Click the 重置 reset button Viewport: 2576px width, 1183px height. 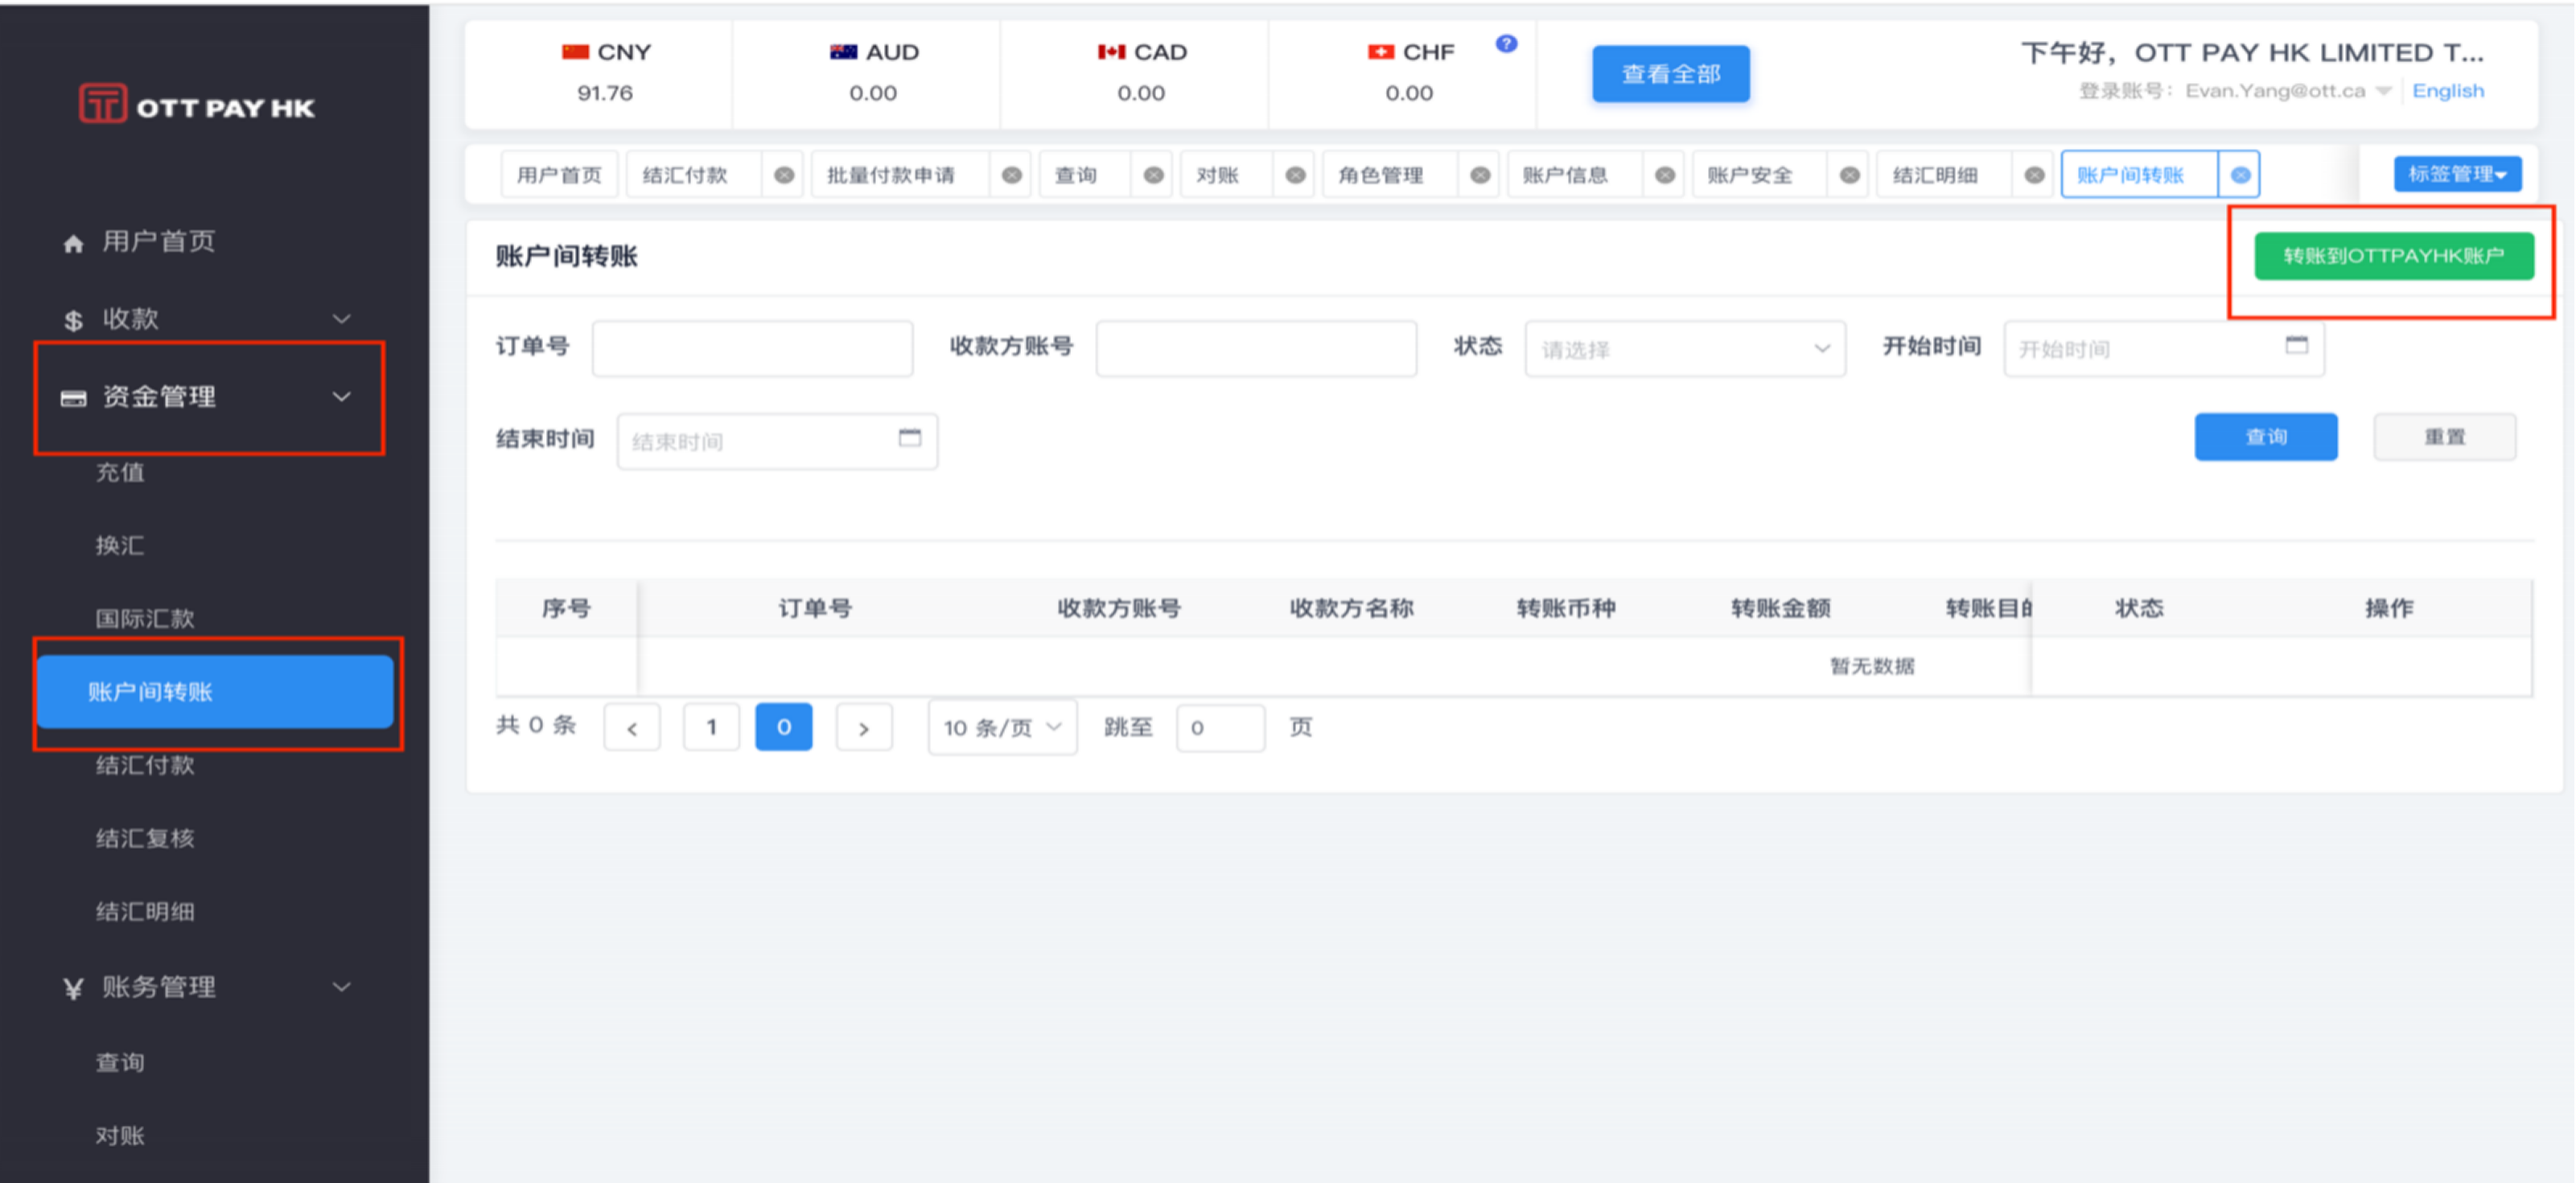pyautogui.click(x=2445, y=437)
